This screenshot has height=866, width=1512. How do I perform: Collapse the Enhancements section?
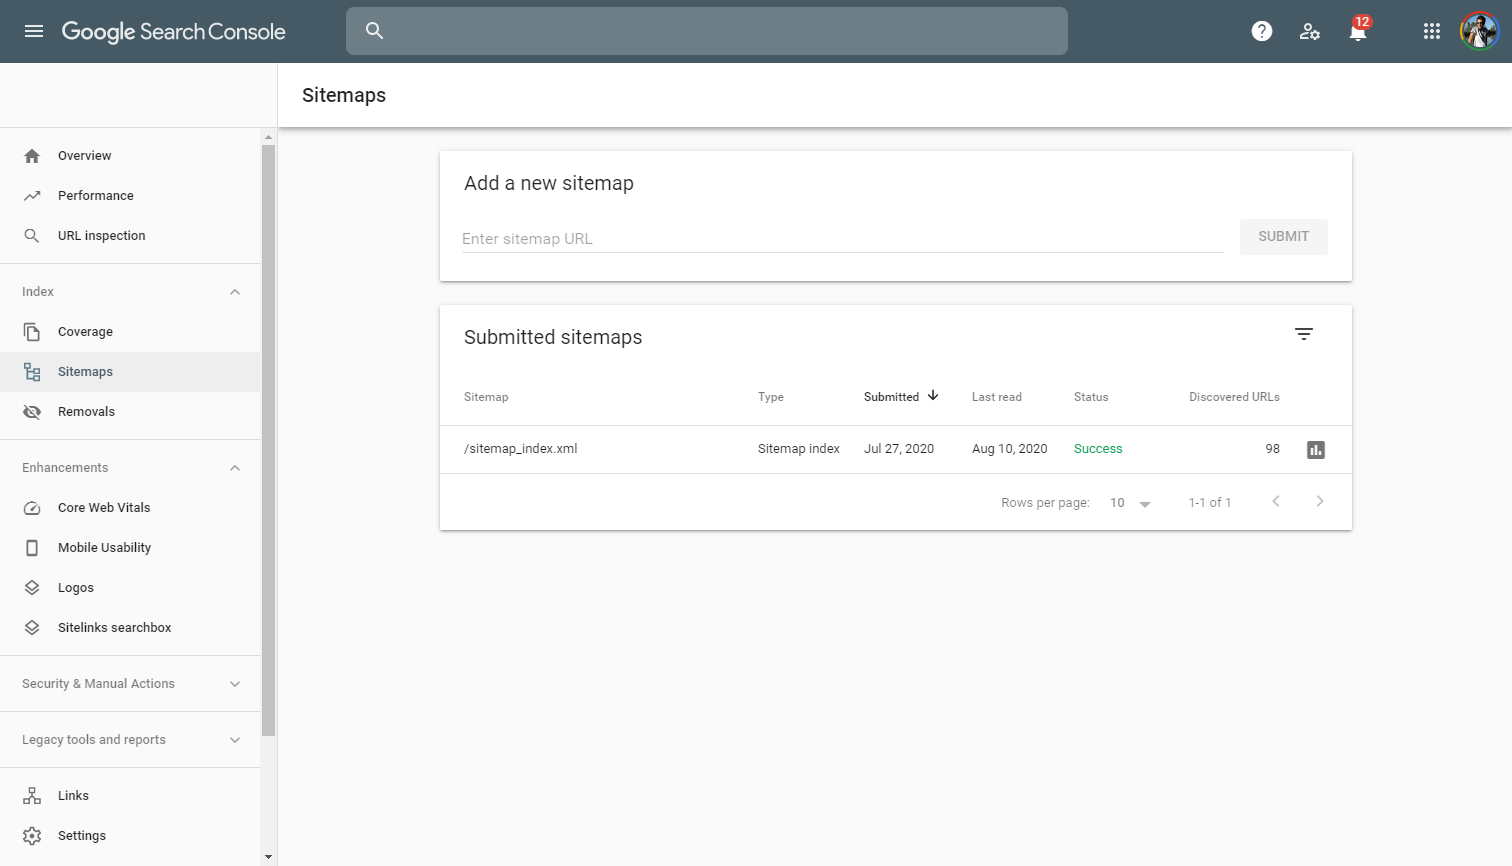click(x=235, y=468)
